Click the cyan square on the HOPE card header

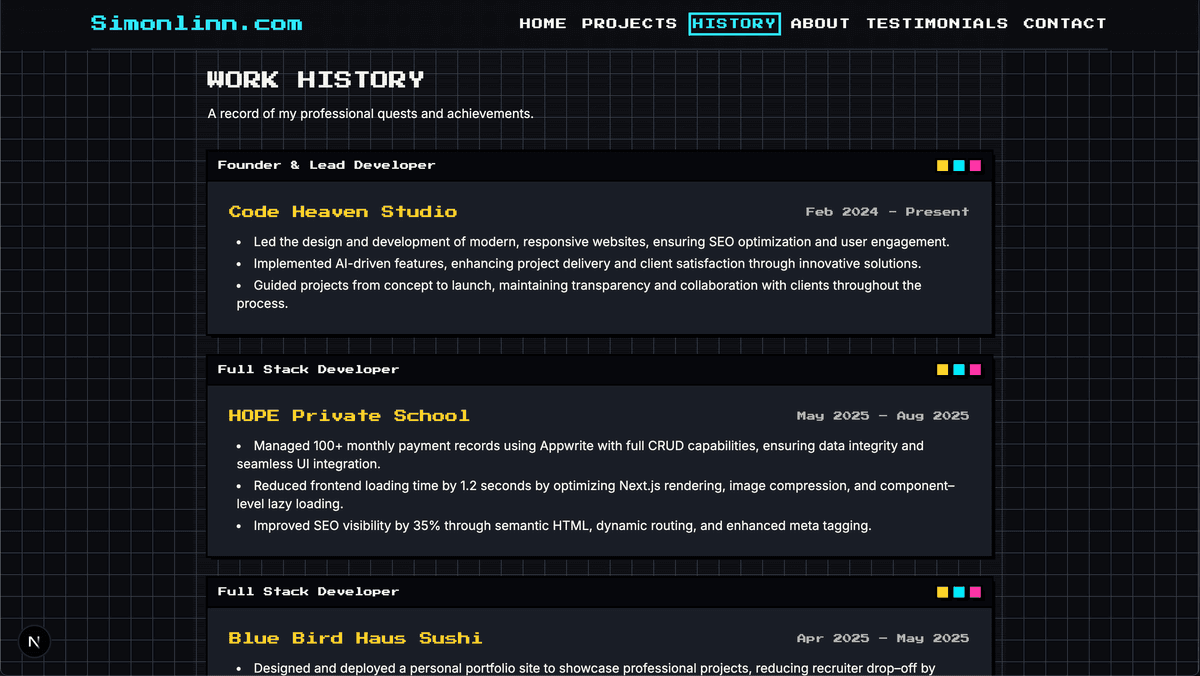(959, 369)
